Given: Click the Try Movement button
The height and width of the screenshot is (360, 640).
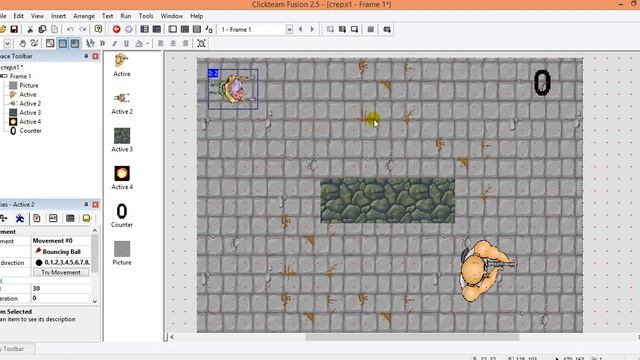Looking at the screenshot, I should point(61,272).
